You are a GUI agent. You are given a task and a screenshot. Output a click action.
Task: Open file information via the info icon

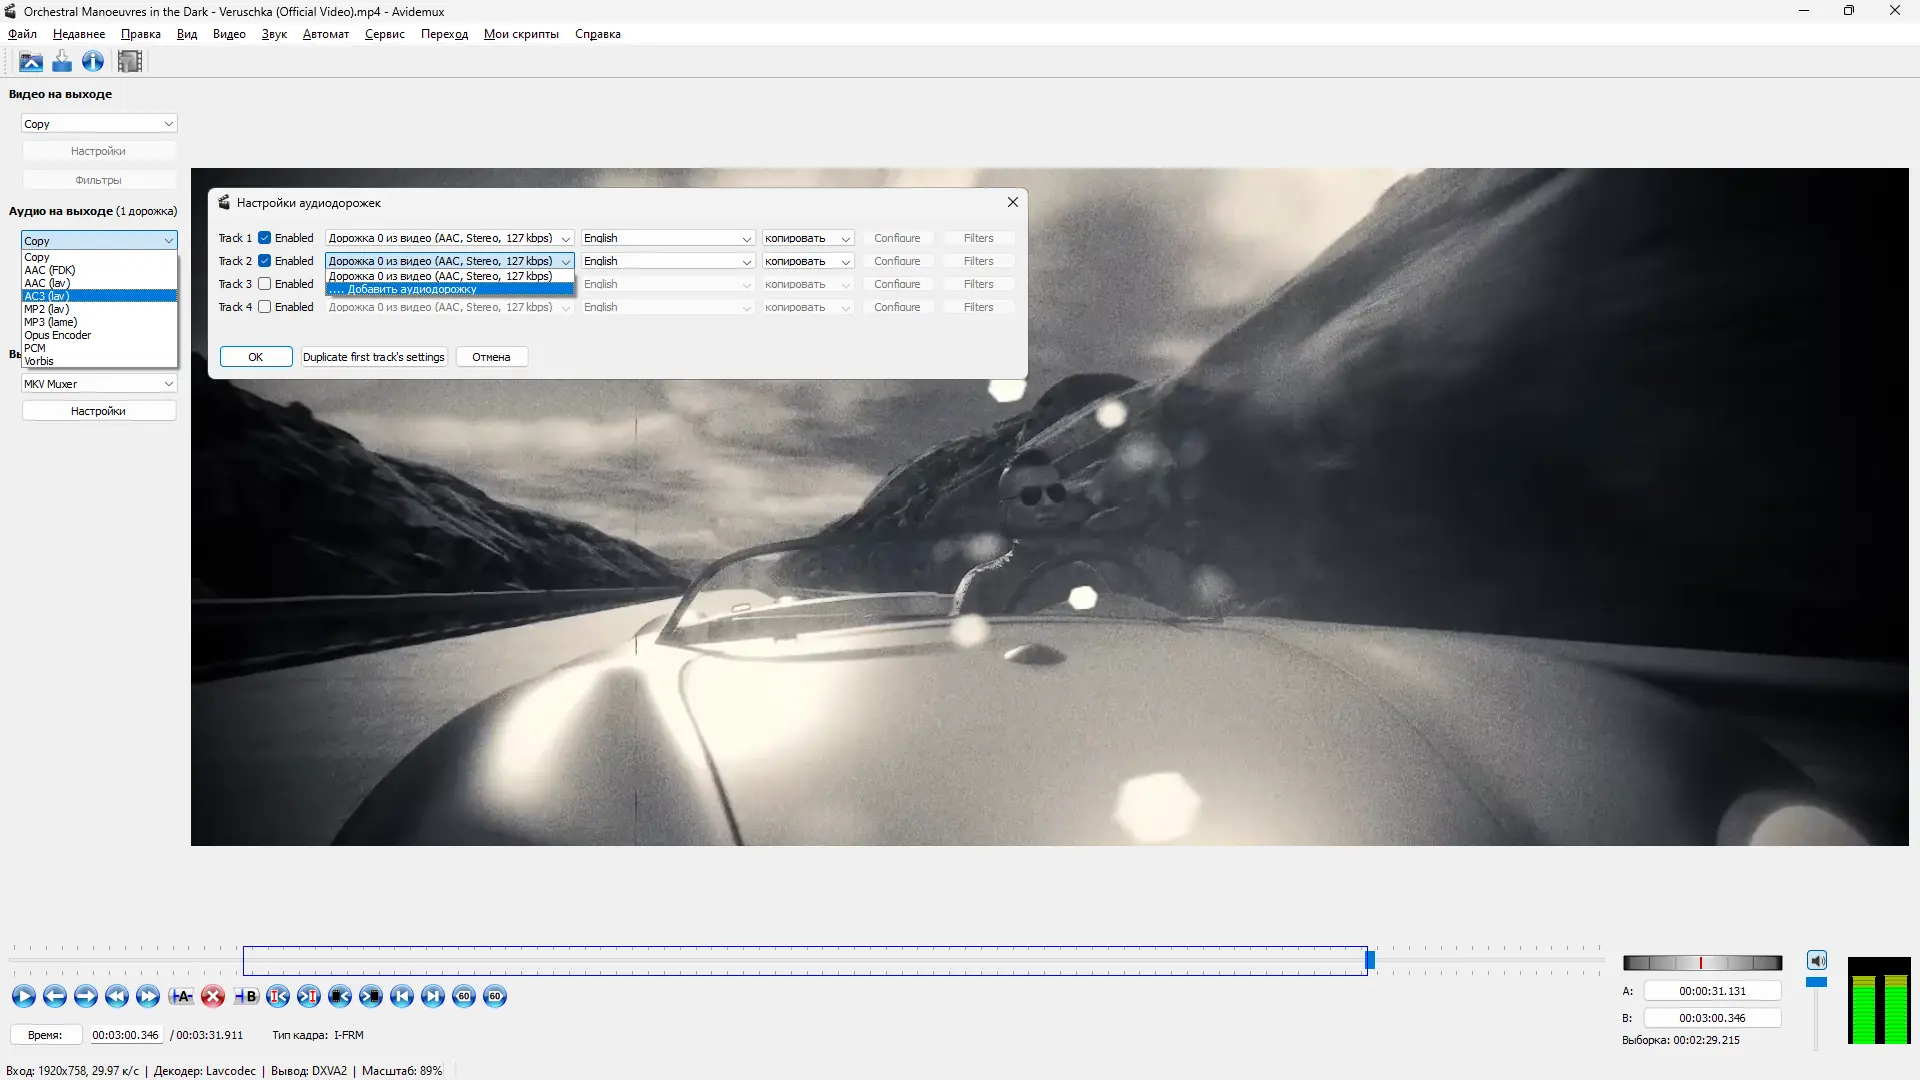92,61
